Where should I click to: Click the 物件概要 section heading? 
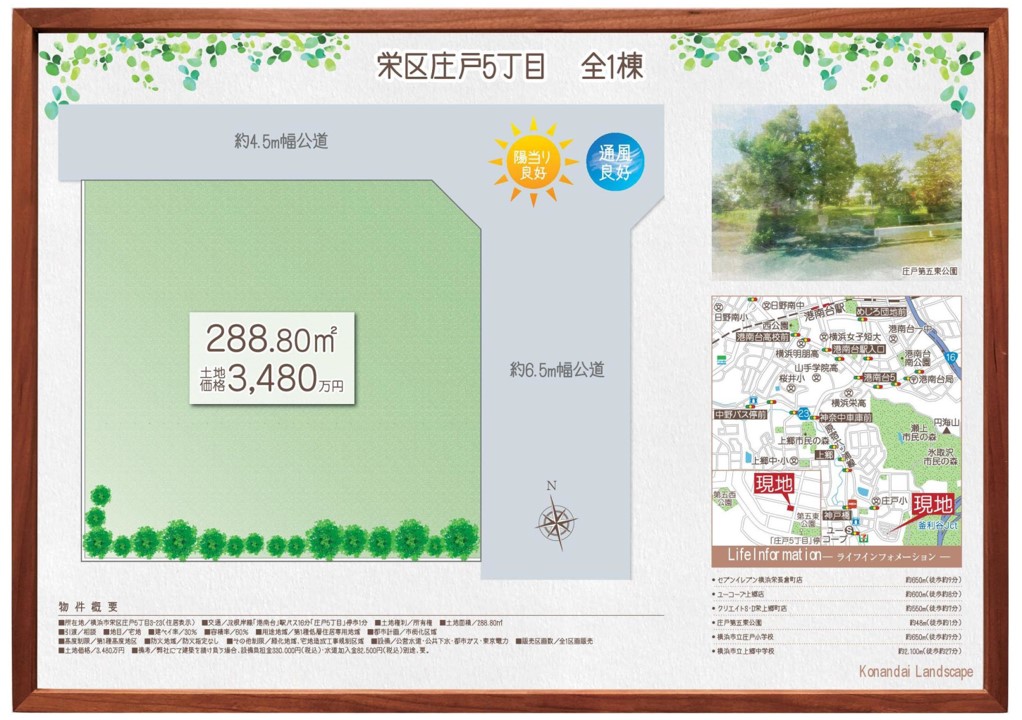[89, 606]
